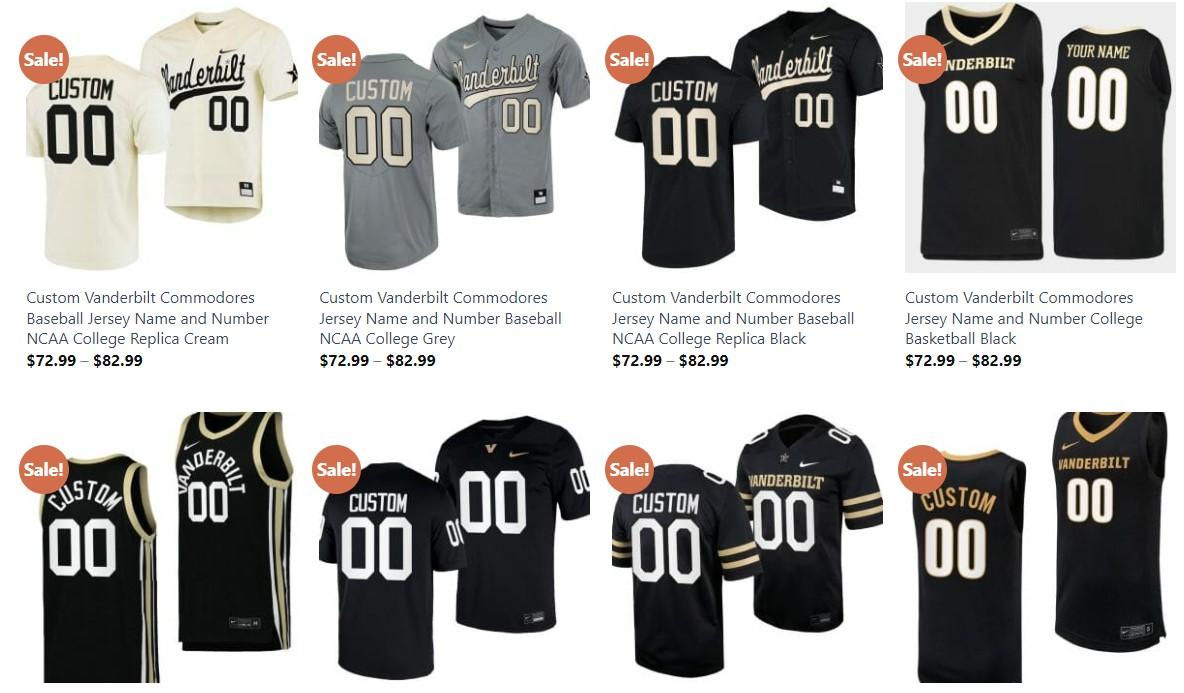This screenshot has width=1184, height=693.
Task: Click Sale badge on grey baseball jersey
Action: tap(336, 59)
